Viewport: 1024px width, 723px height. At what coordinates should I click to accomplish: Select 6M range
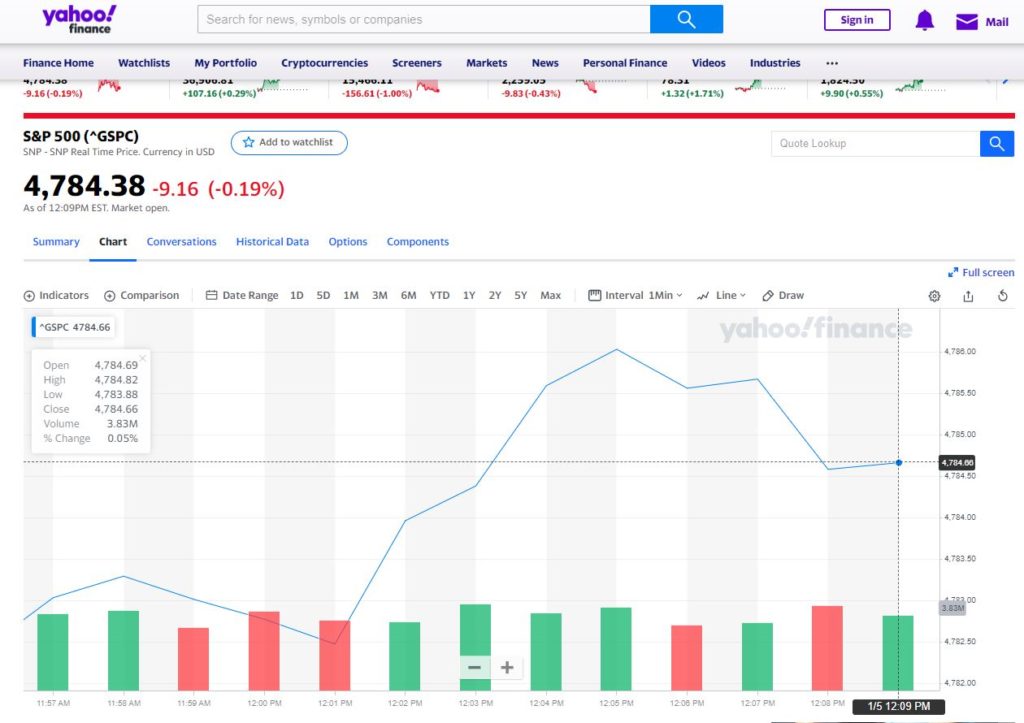(408, 295)
